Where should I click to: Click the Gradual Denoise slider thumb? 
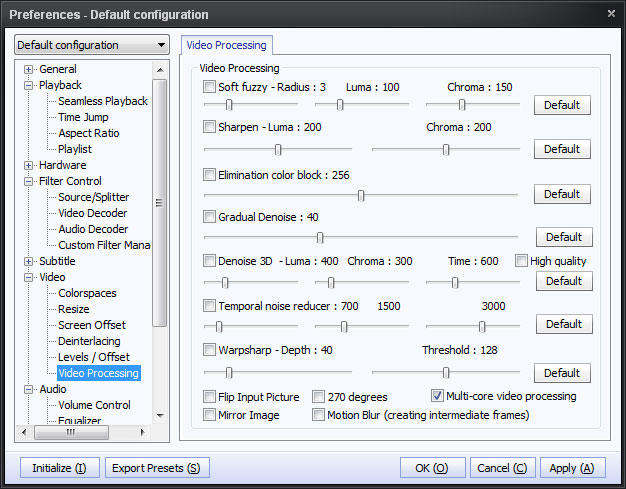pos(320,238)
